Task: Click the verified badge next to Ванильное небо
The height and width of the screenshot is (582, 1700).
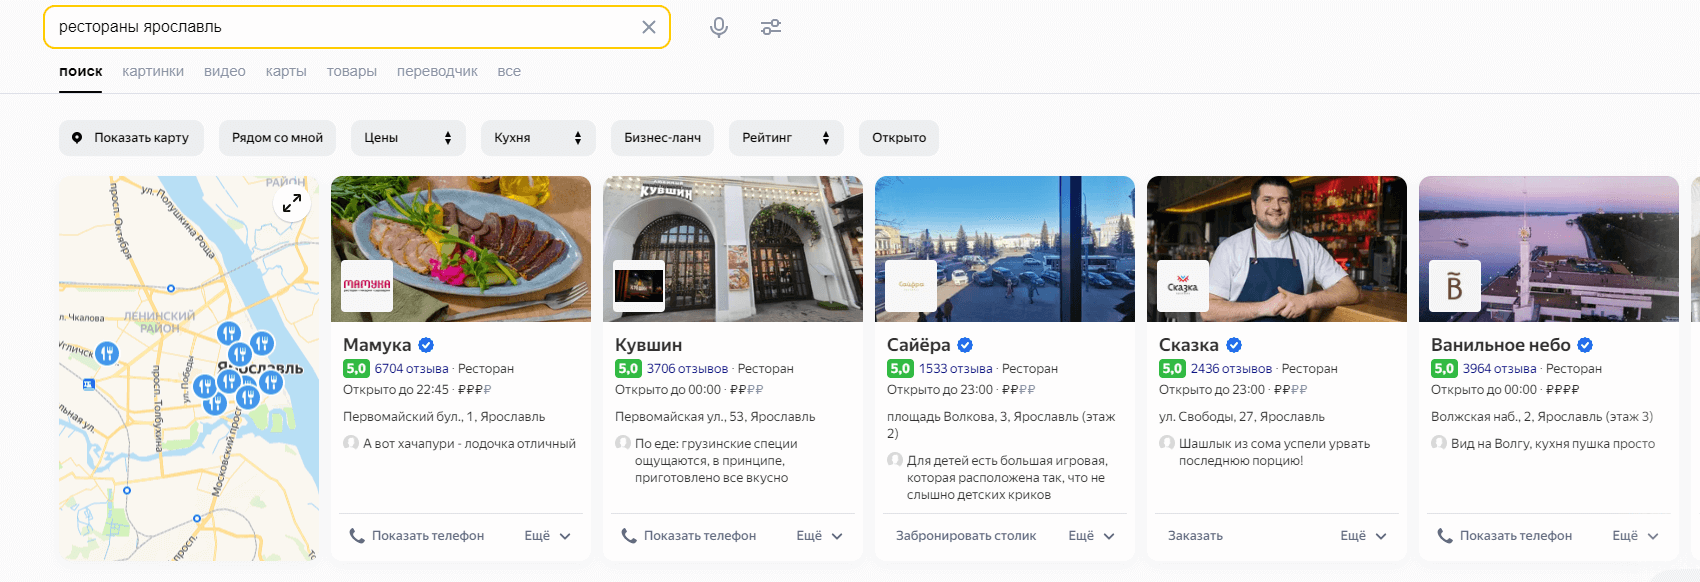Action: tap(1585, 345)
